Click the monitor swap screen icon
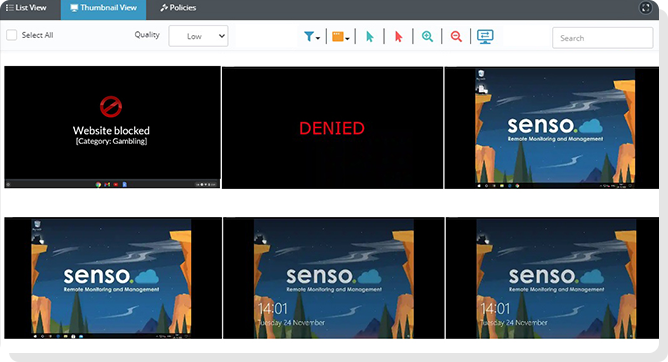This screenshot has width=668, height=362. 485,37
